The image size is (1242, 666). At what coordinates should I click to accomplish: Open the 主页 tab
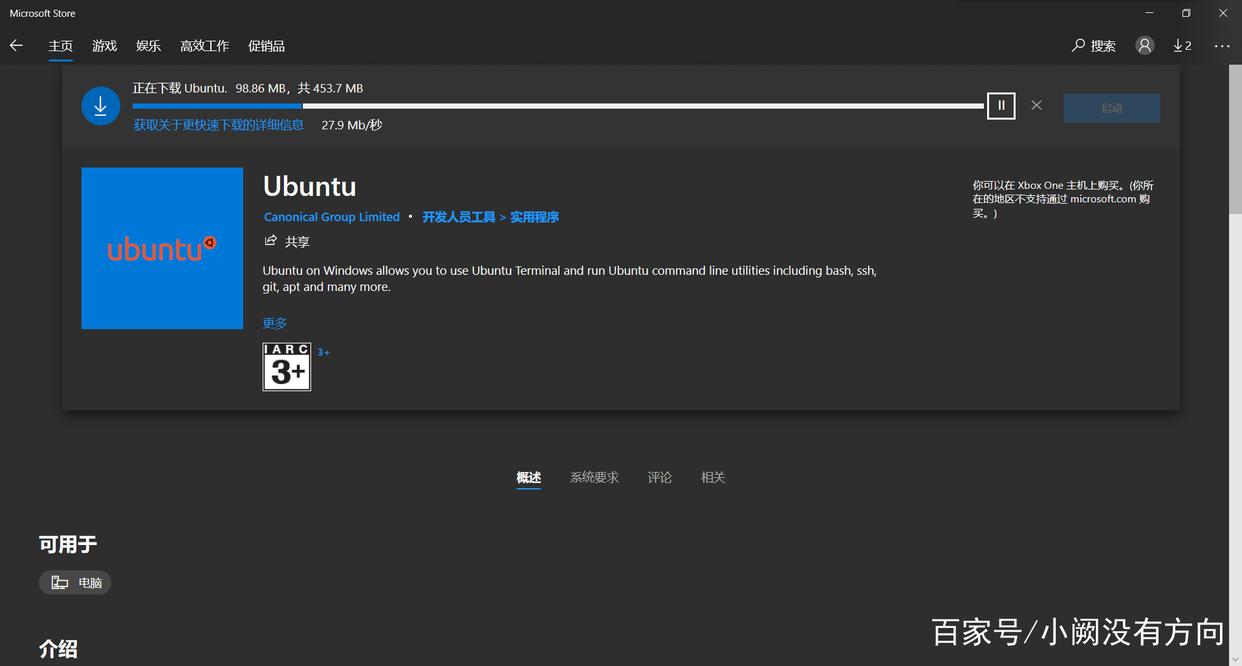[x=61, y=46]
